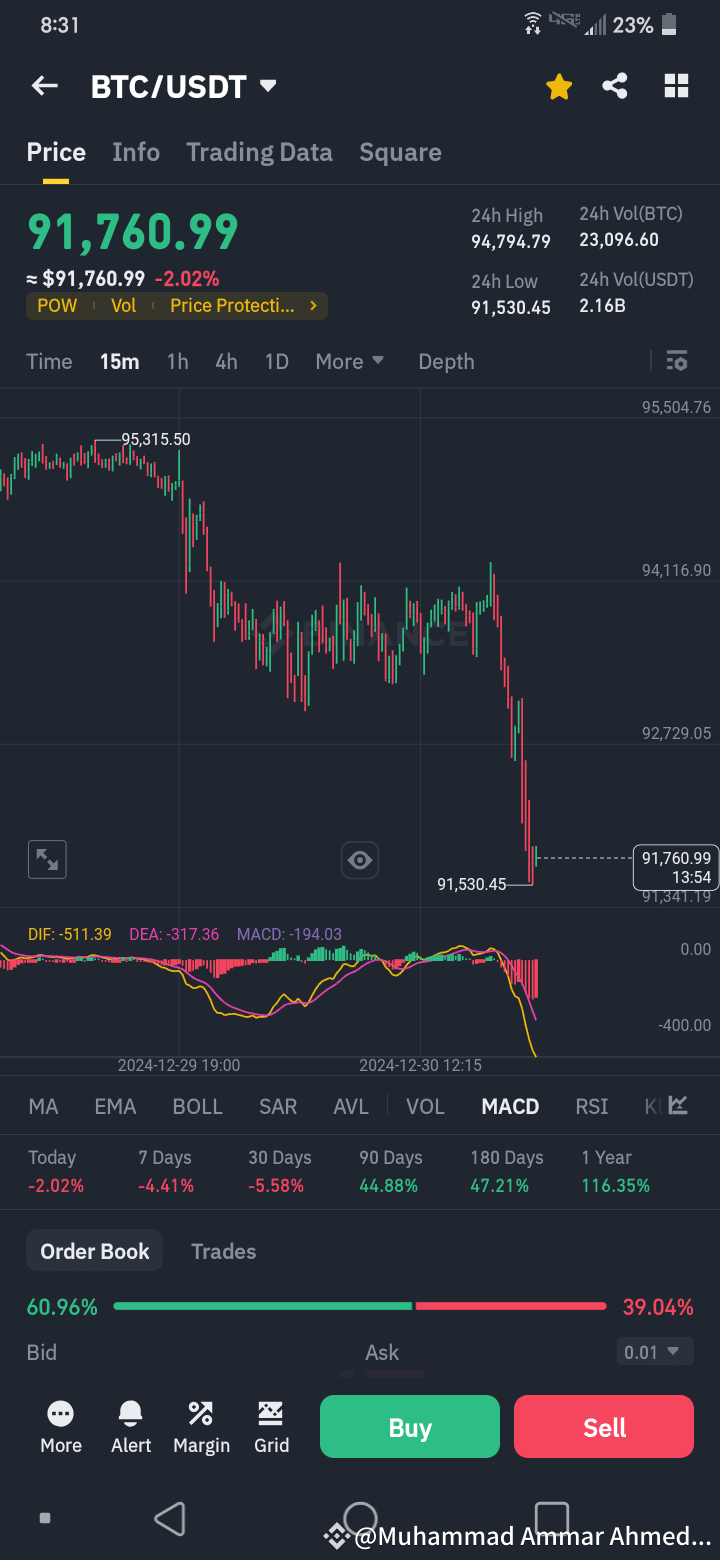This screenshot has height=1560, width=720.
Task: Open Grid trading tool
Action: coord(271,1426)
